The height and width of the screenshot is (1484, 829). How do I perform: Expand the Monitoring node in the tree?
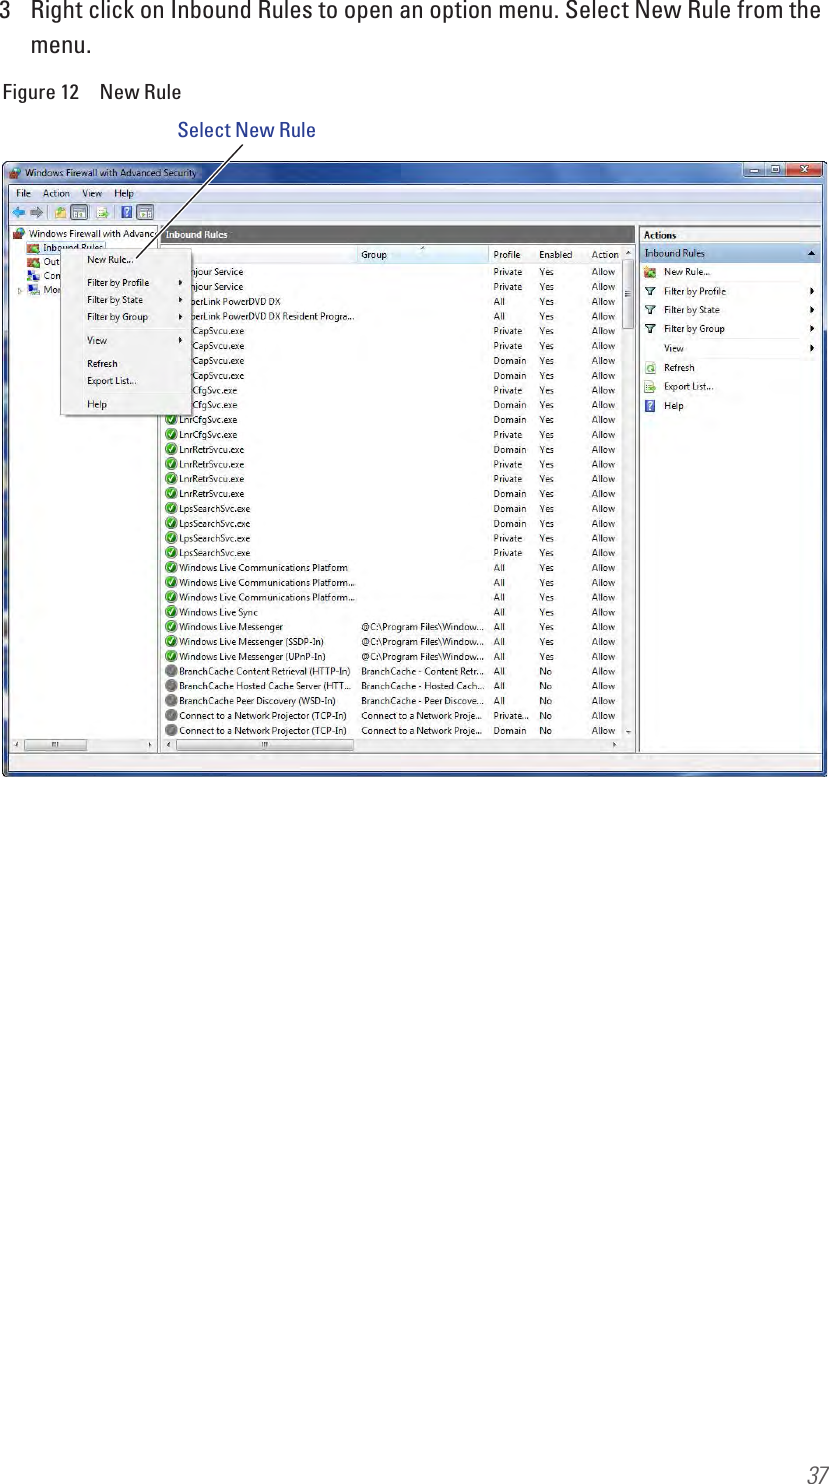[19, 290]
